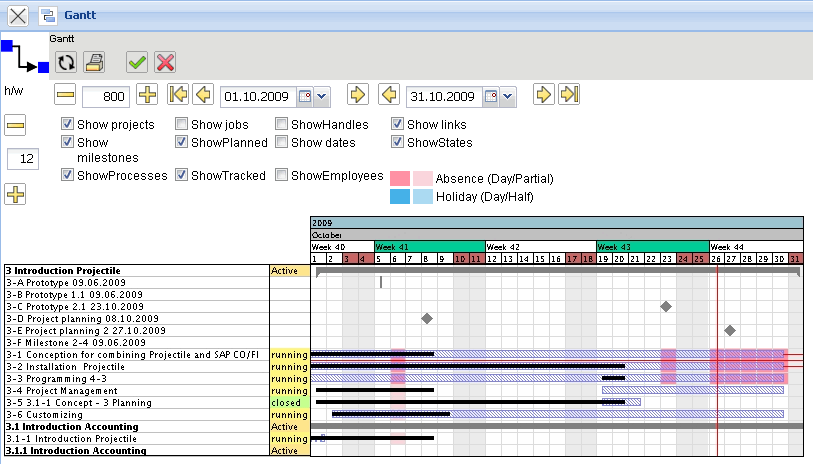The width and height of the screenshot is (813, 464).
Task: Decrease chart width with minus icon
Action: 65,95
